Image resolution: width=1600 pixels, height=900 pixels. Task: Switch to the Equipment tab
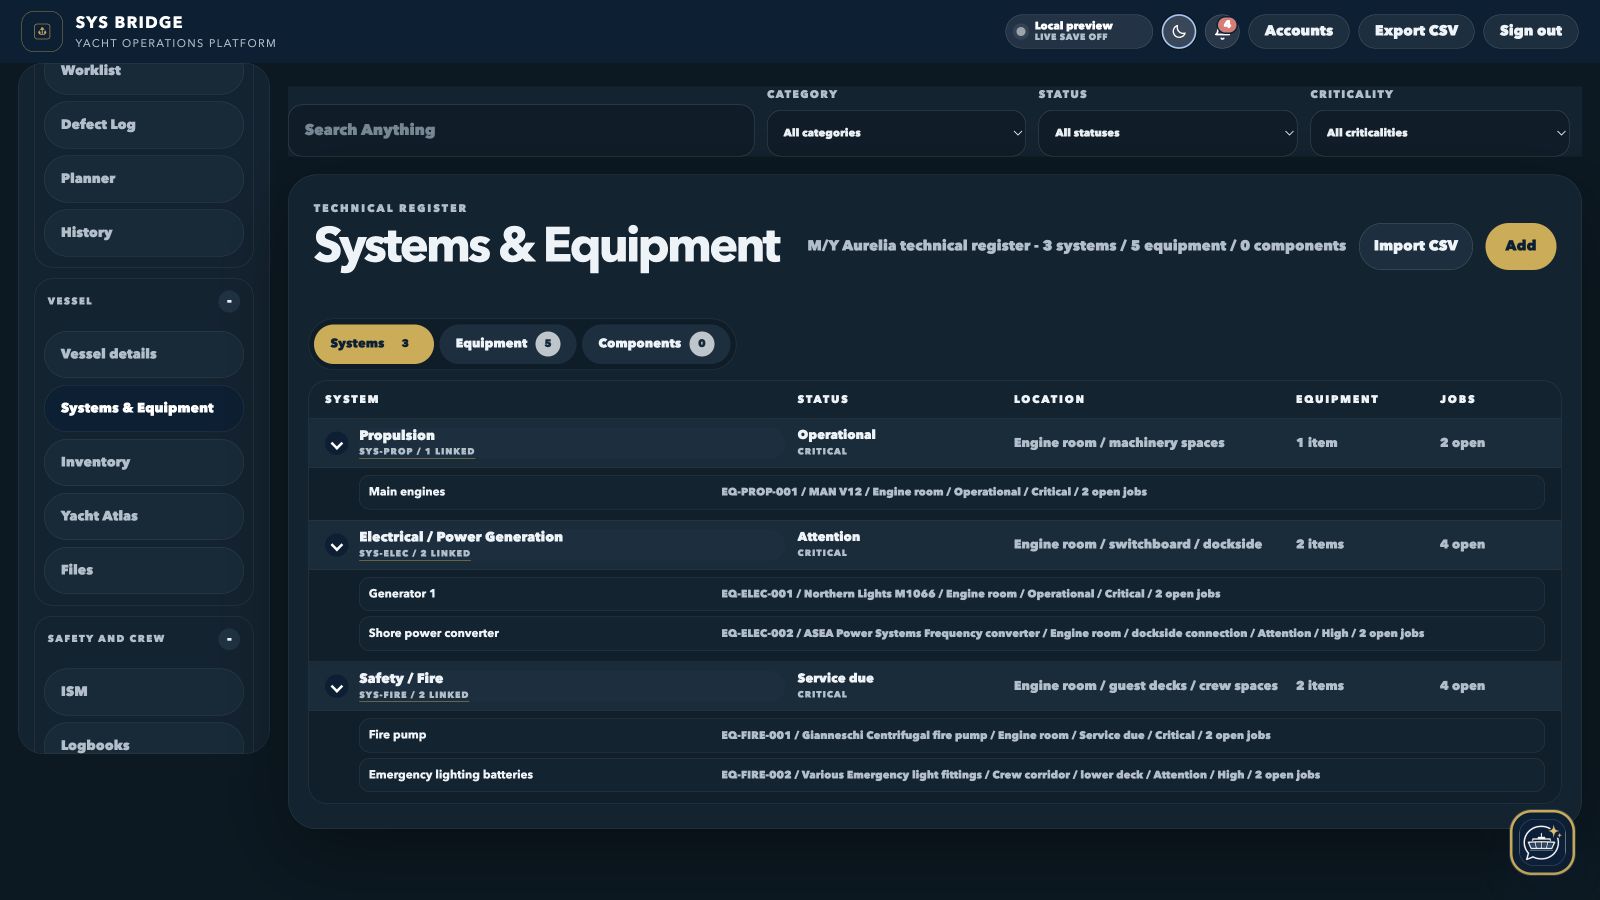507,344
